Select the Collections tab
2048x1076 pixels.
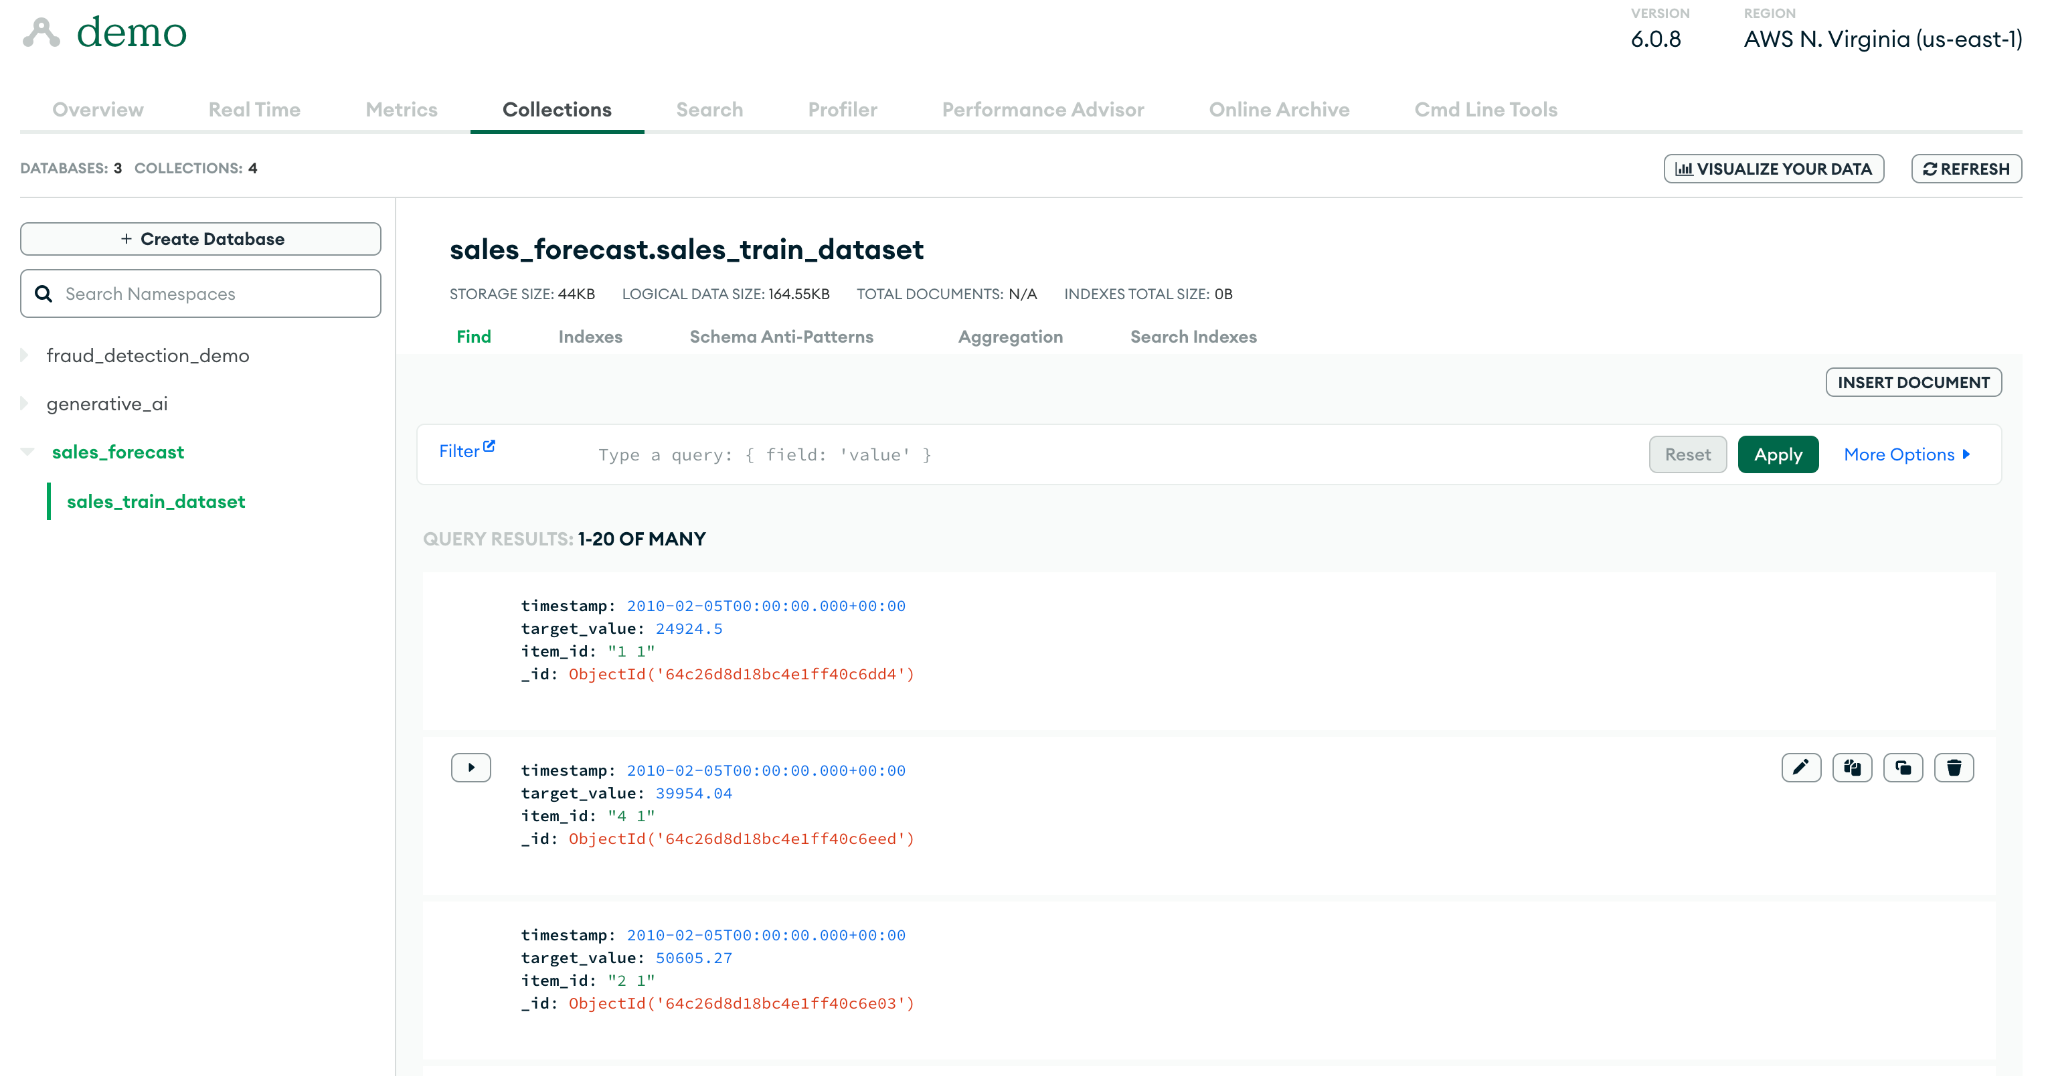click(557, 110)
